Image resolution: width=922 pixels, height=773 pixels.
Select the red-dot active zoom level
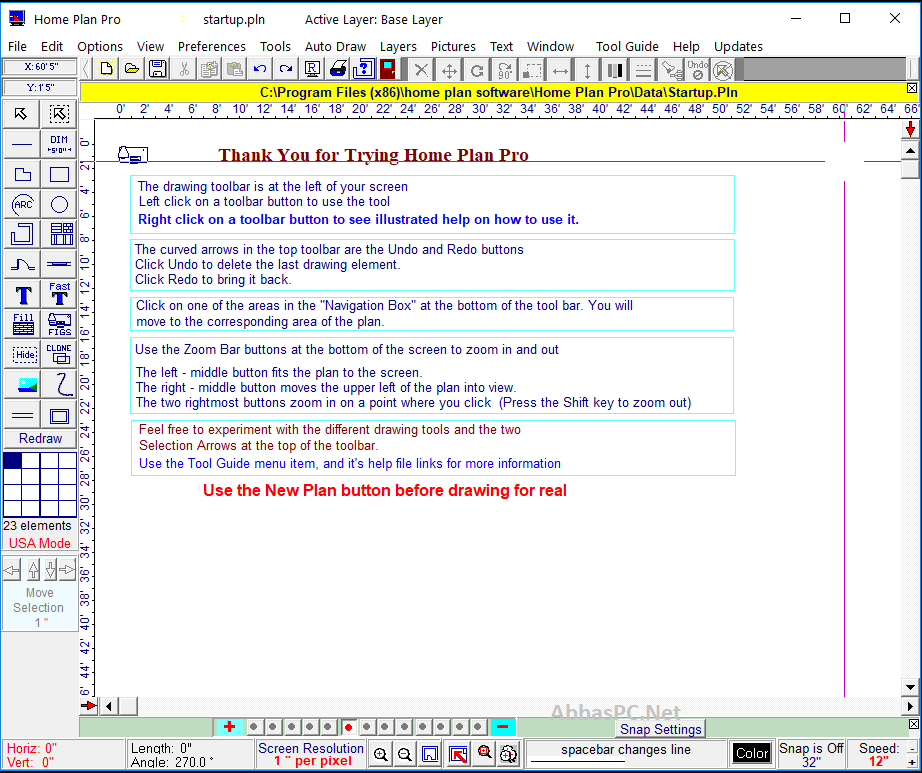[x=349, y=728]
